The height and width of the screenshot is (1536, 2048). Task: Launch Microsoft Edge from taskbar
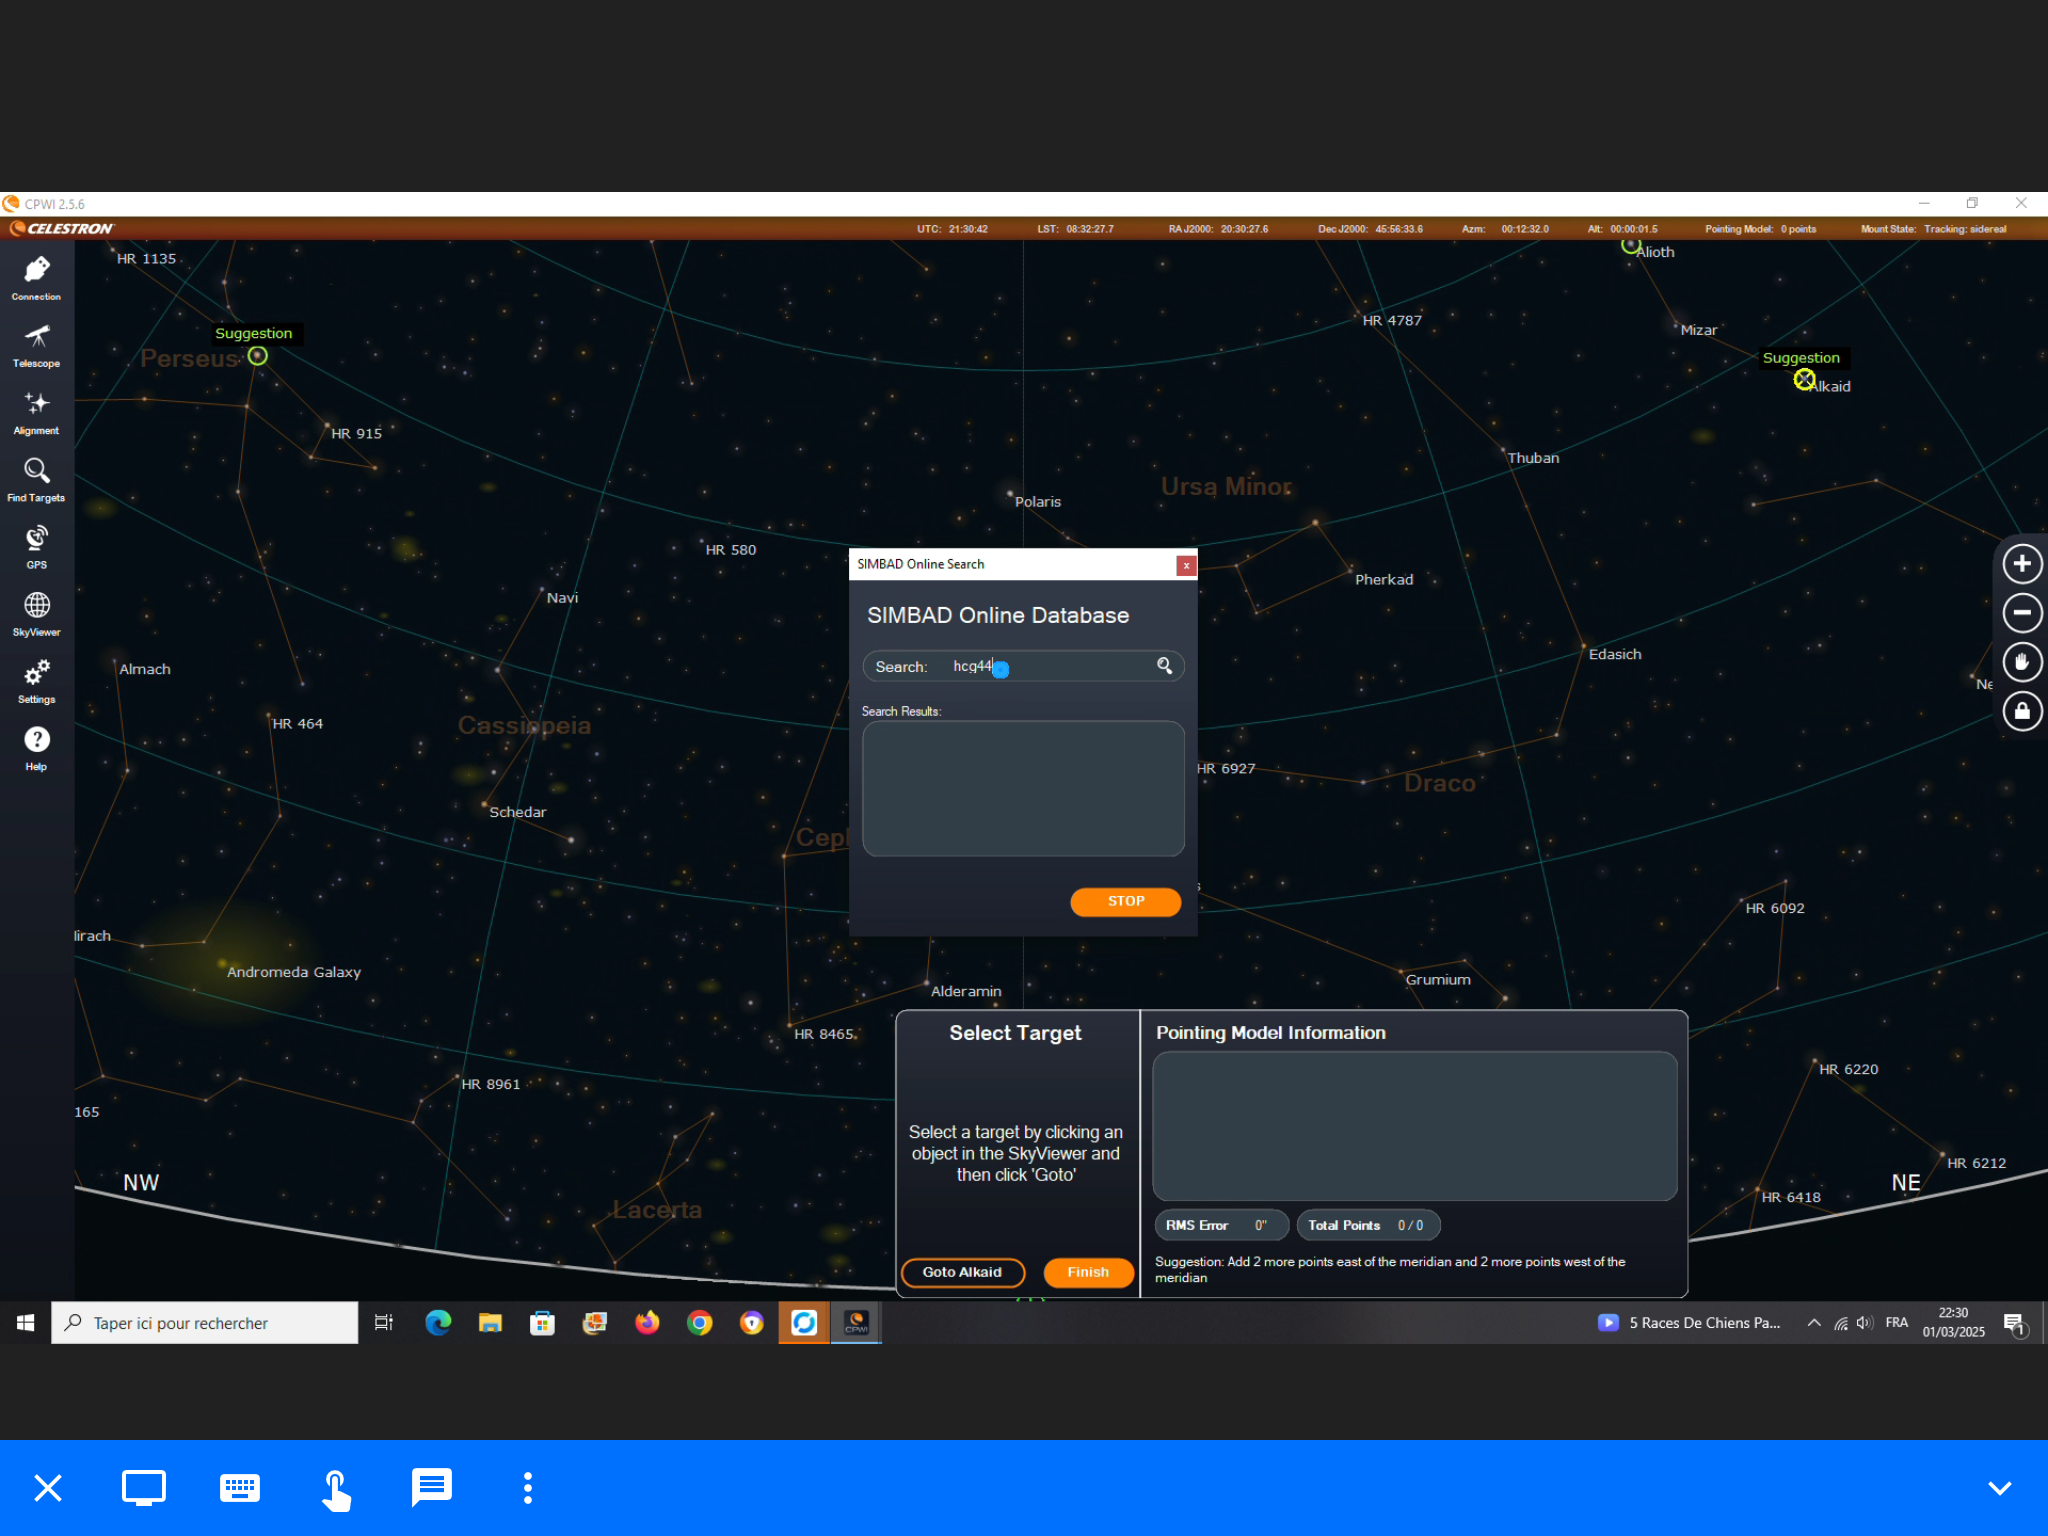pyautogui.click(x=438, y=1323)
